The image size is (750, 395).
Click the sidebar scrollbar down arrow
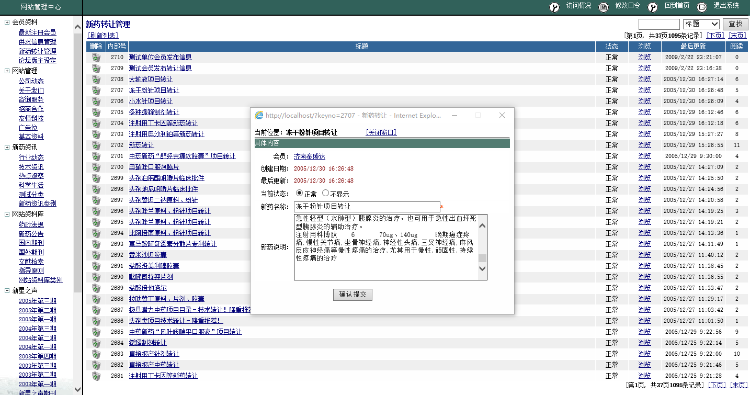(77, 390)
